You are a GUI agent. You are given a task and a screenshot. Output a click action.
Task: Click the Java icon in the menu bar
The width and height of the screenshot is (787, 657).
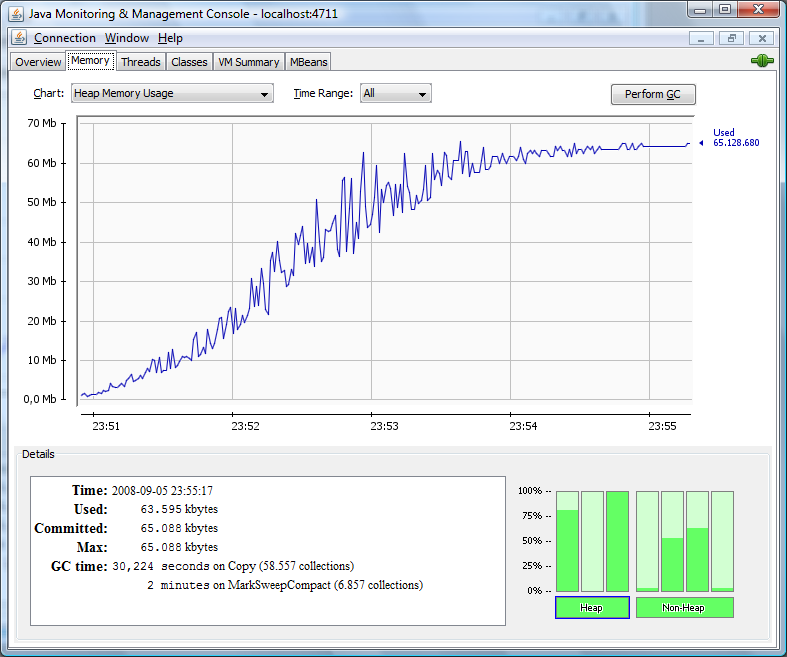point(18,38)
